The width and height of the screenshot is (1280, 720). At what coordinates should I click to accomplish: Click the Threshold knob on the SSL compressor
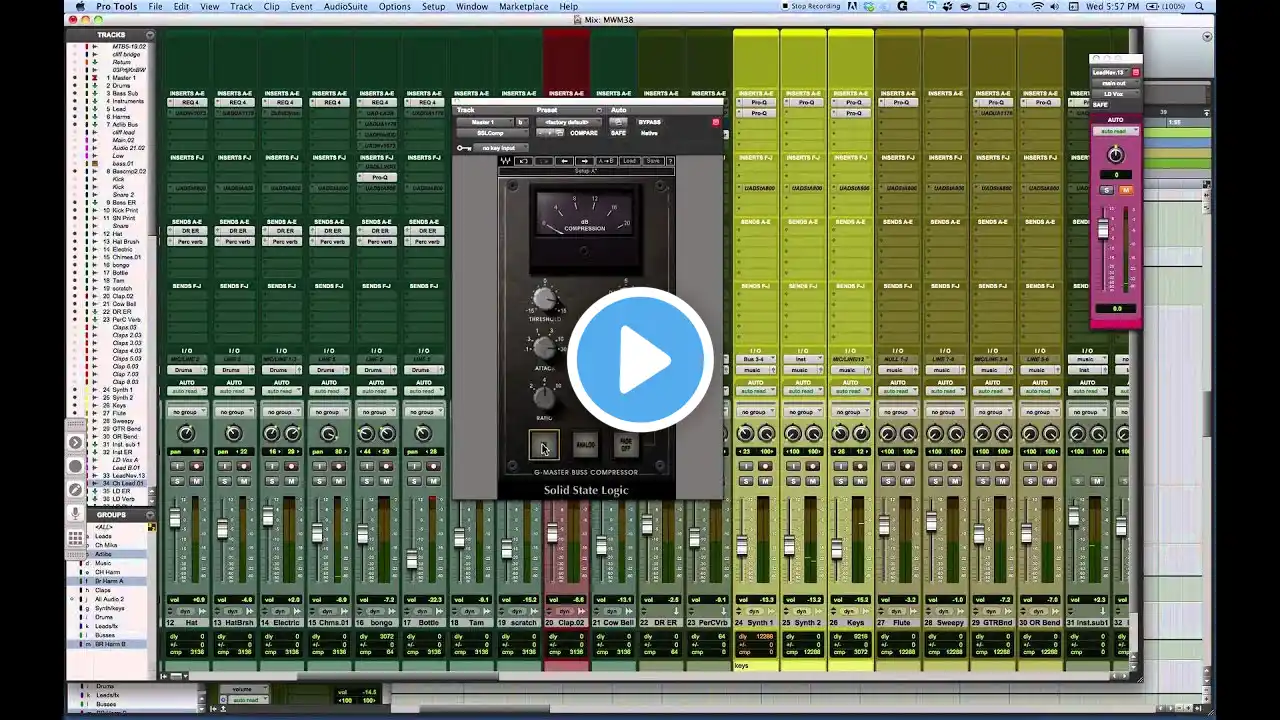tap(544, 298)
